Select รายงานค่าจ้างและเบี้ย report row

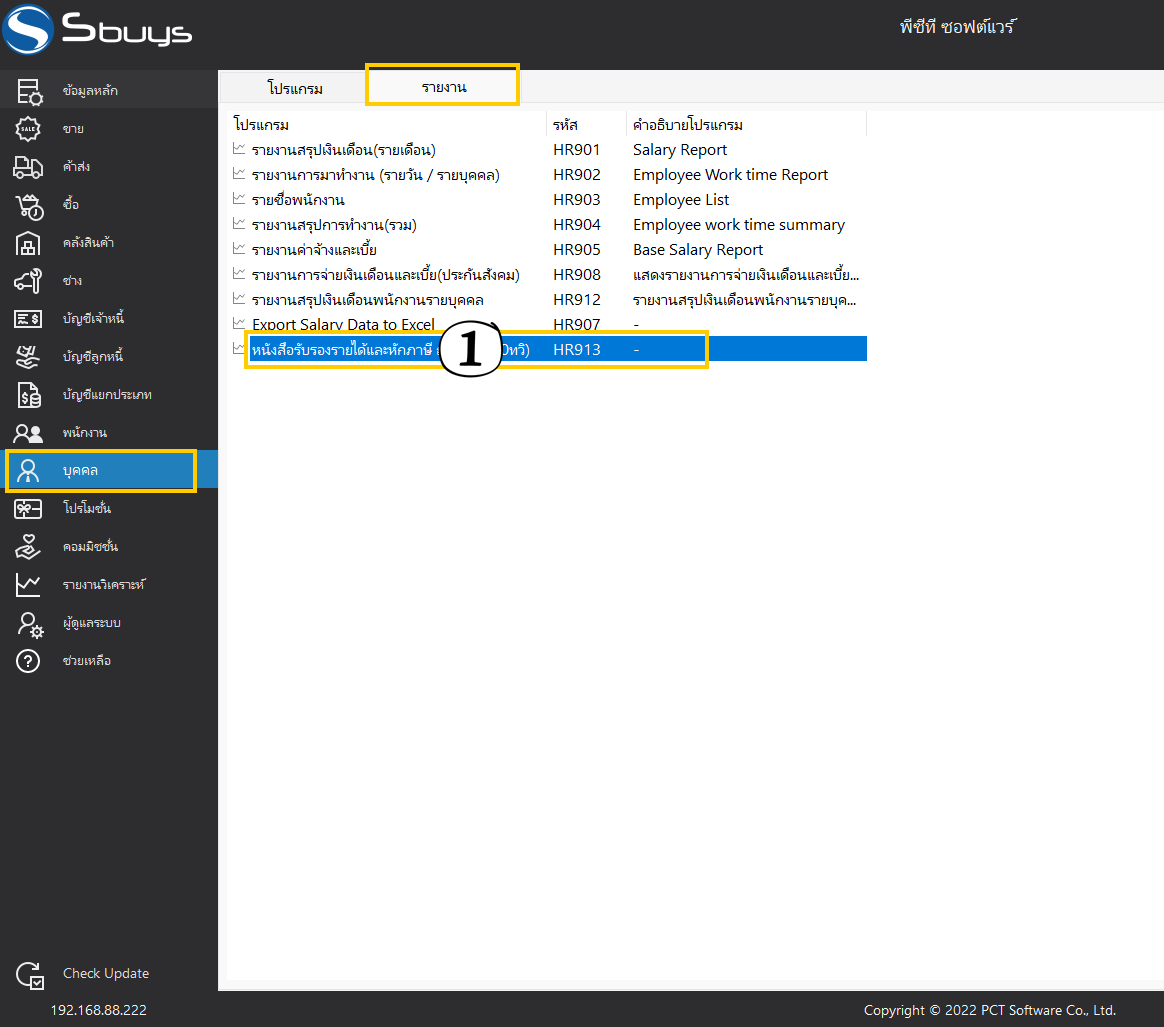(x=548, y=250)
